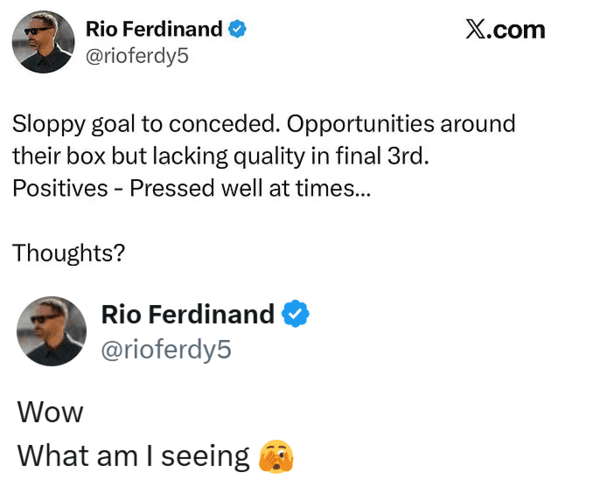Screen dimensions: 600x500
Task: Click the word "Wow" in lower tweet
Action: (x=50, y=412)
